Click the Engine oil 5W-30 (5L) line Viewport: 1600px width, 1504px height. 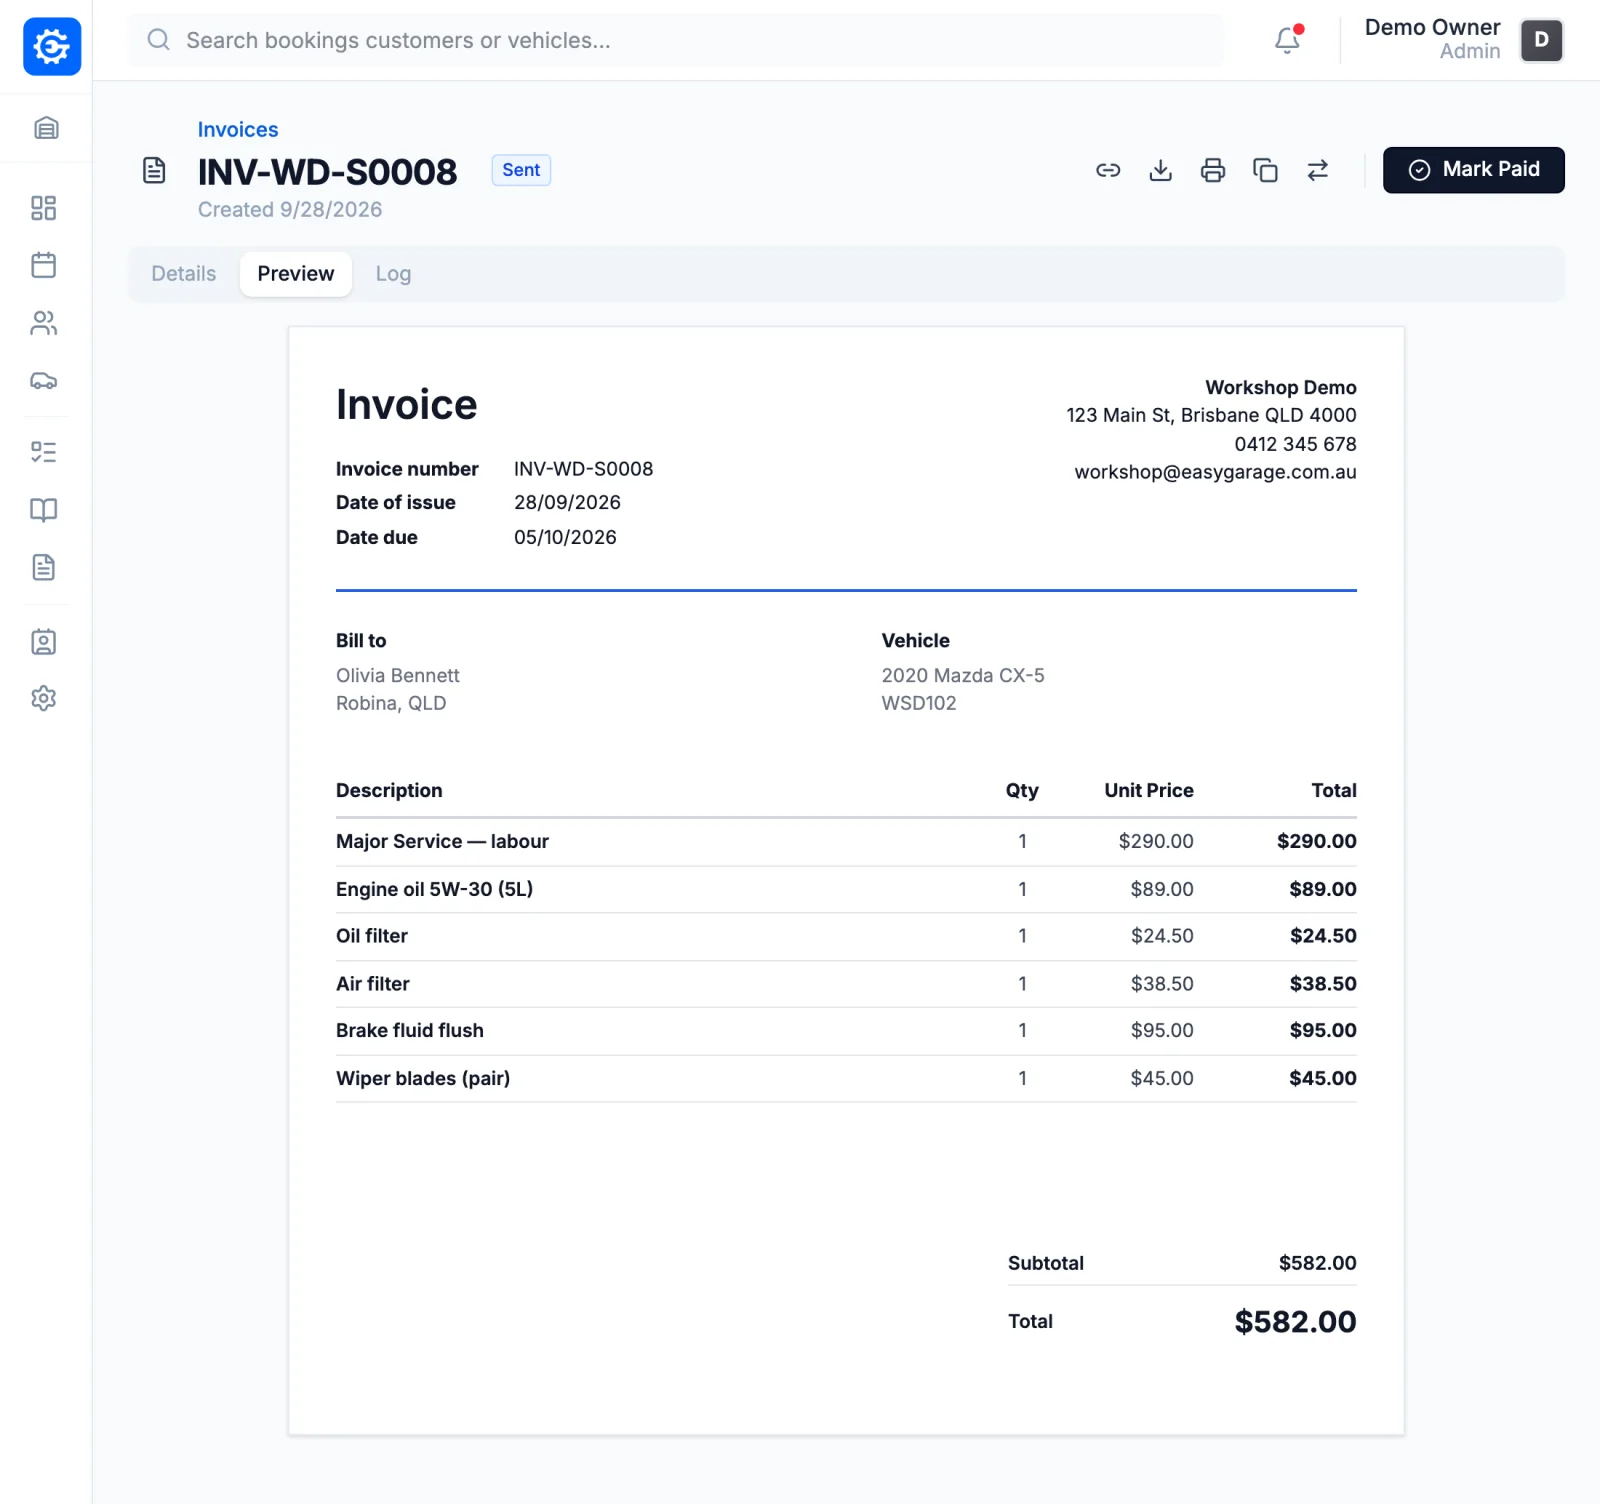pos(846,889)
